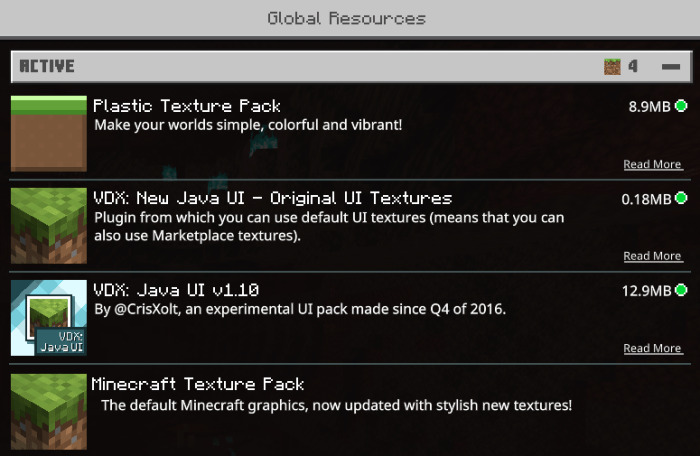The height and width of the screenshot is (456, 700).
Task: Open VDX: Java UI v1.10 thumbnail
Action: [49, 318]
